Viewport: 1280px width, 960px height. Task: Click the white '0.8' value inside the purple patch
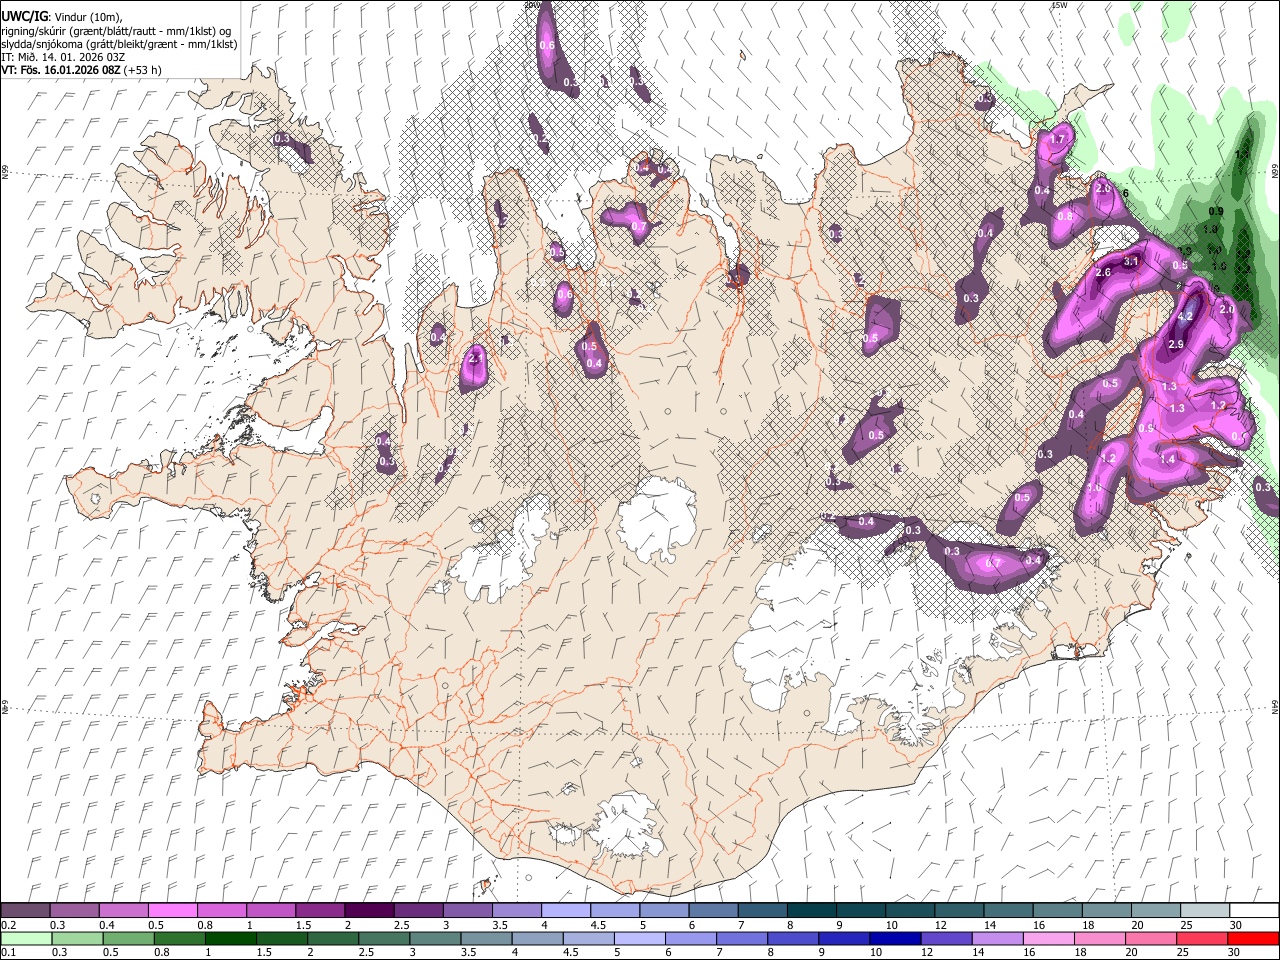point(1066,217)
